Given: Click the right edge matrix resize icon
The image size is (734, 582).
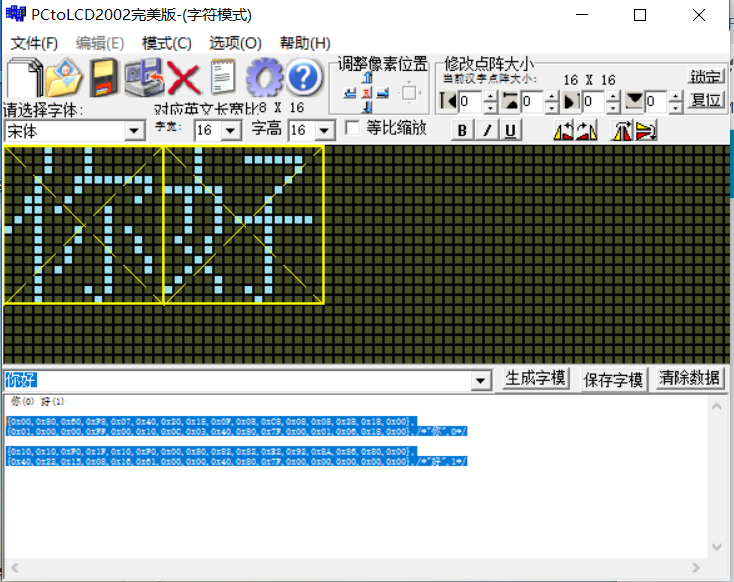Looking at the screenshot, I should [x=572, y=101].
